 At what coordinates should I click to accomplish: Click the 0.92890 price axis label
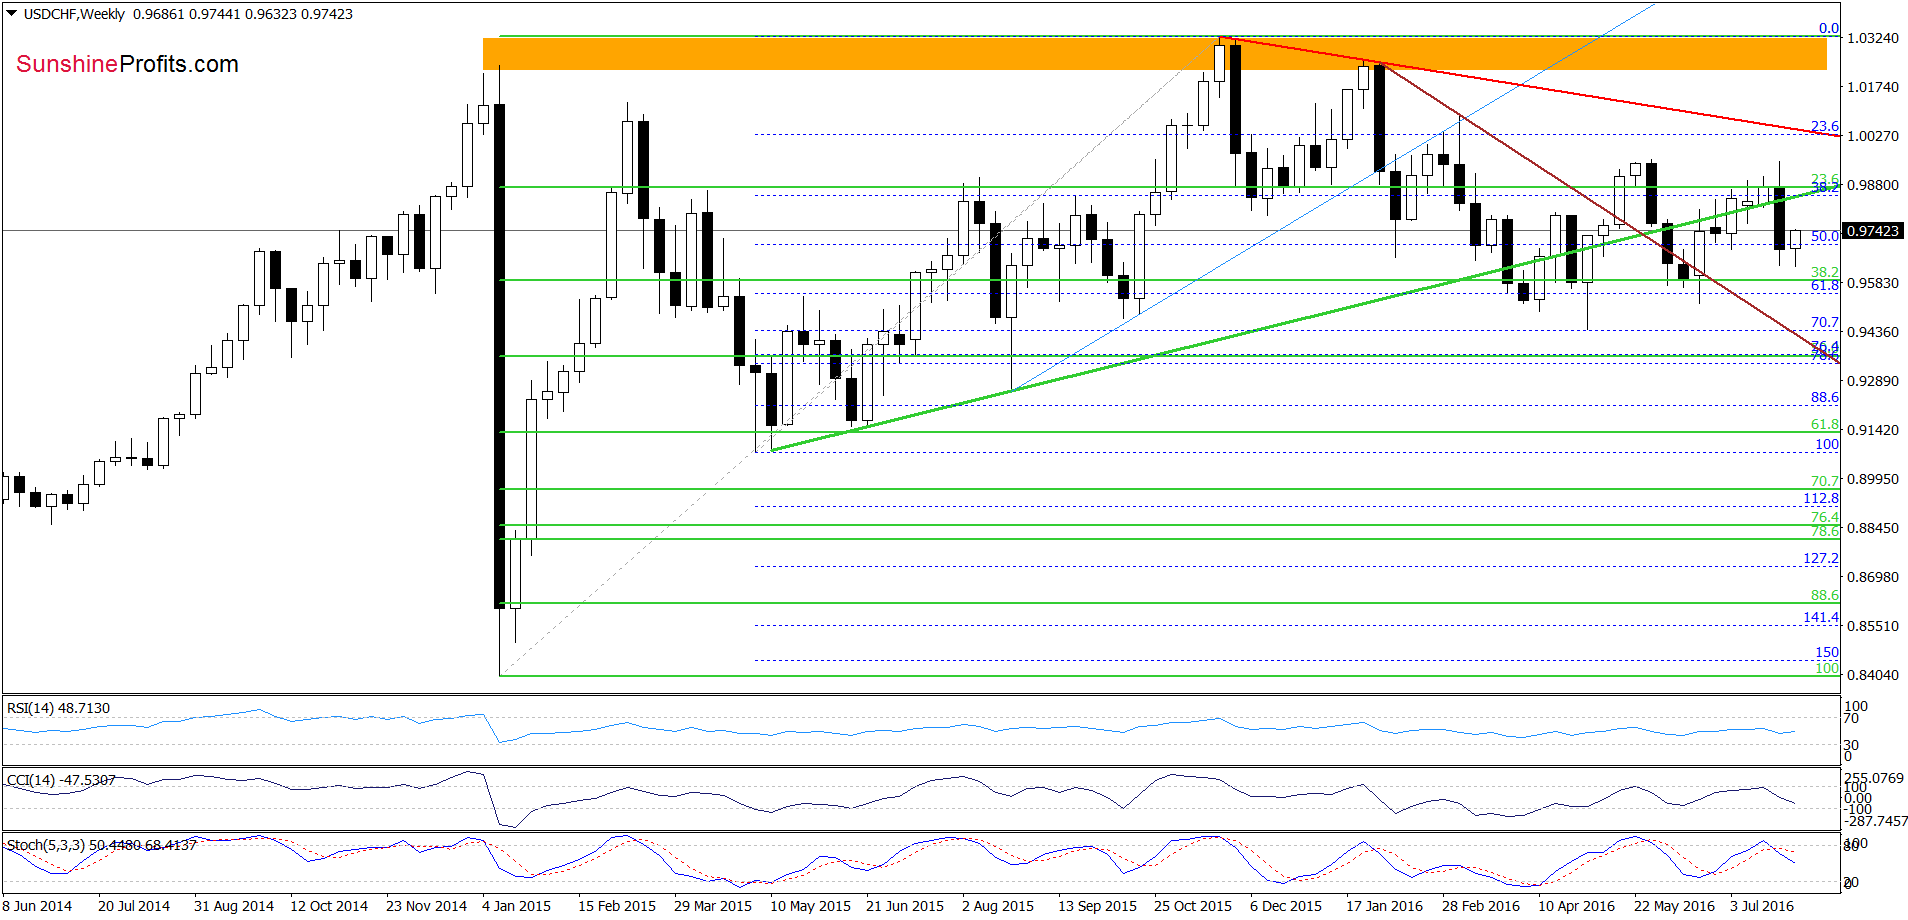tap(1872, 381)
